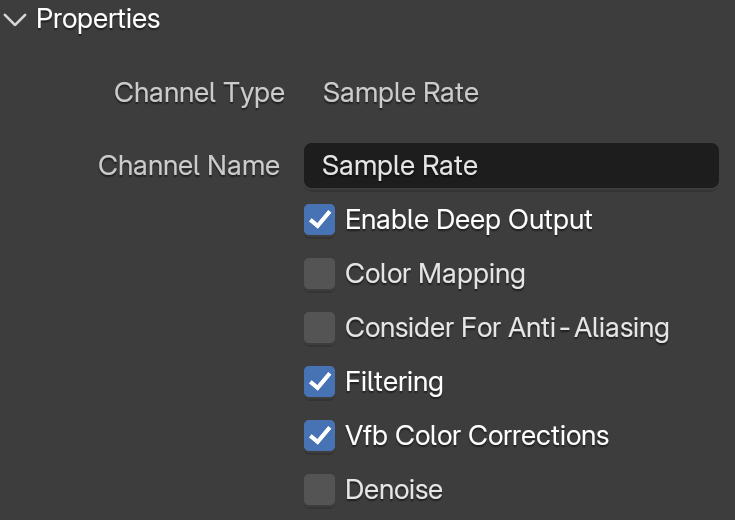Screen dimensions: 735x520
Task: Click the Denoise option label
Action: (394, 490)
